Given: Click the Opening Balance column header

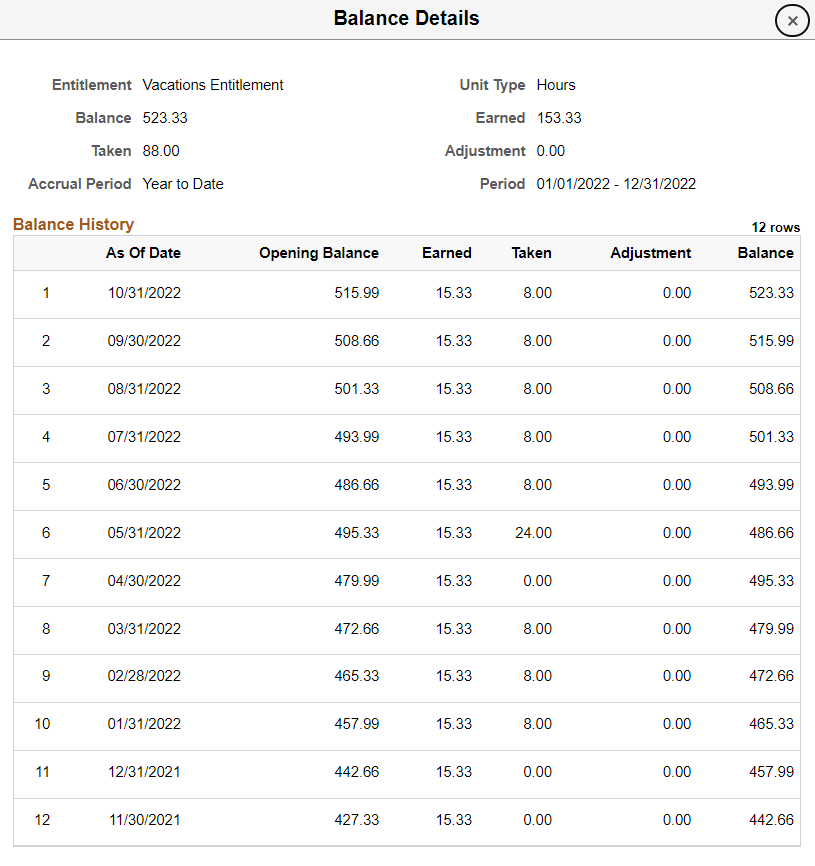Looking at the screenshot, I should 318,253.
